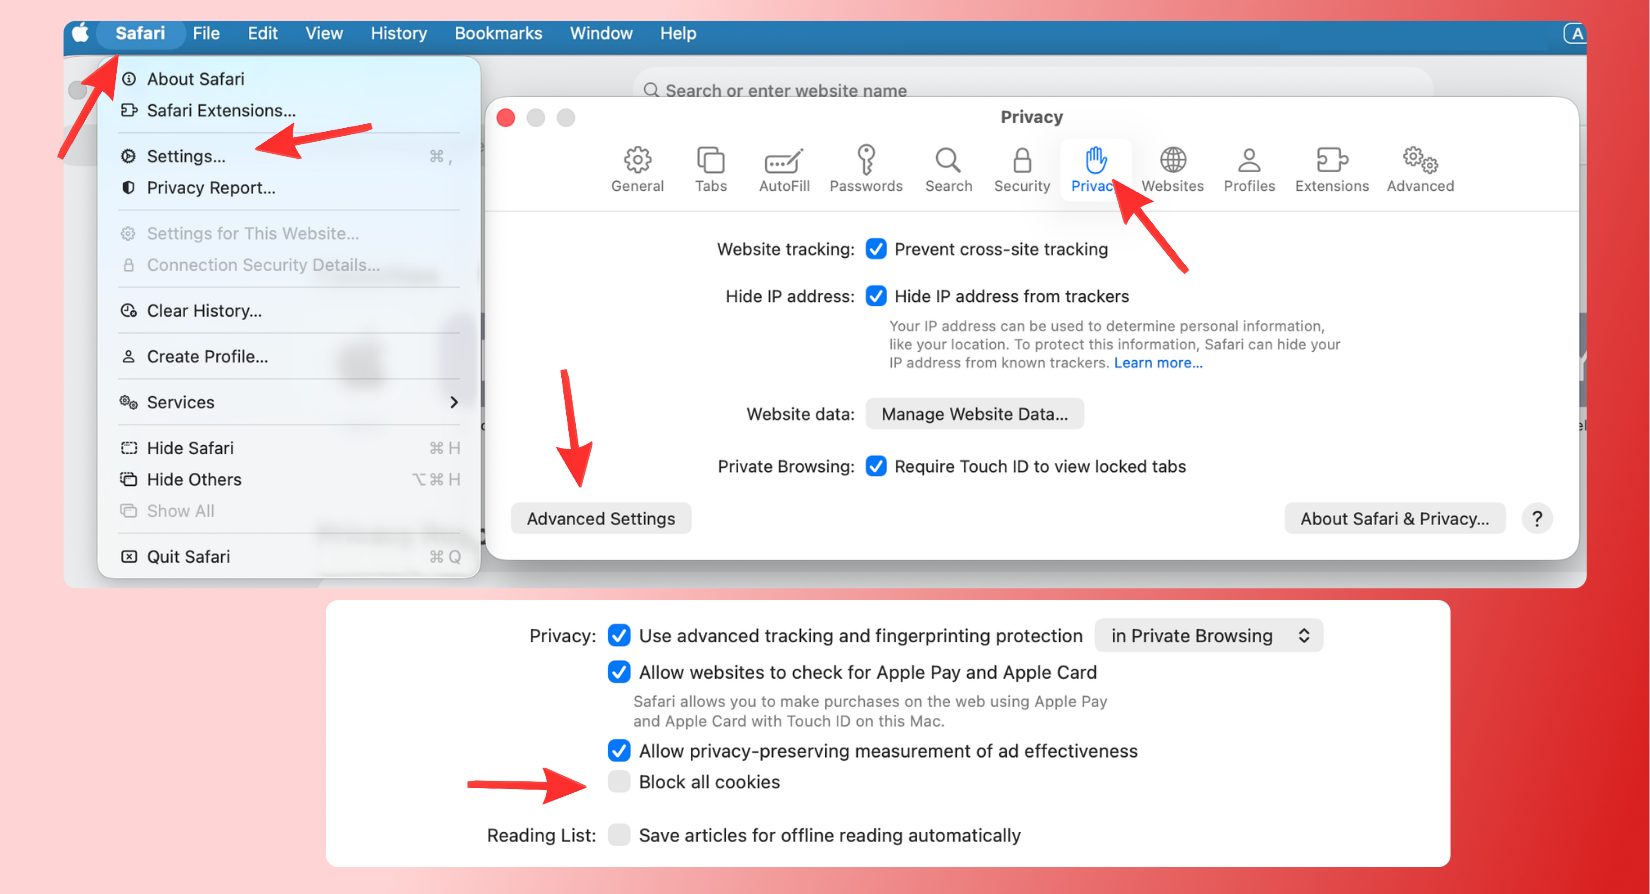
Task: Expand the Services submenu
Action: point(289,402)
